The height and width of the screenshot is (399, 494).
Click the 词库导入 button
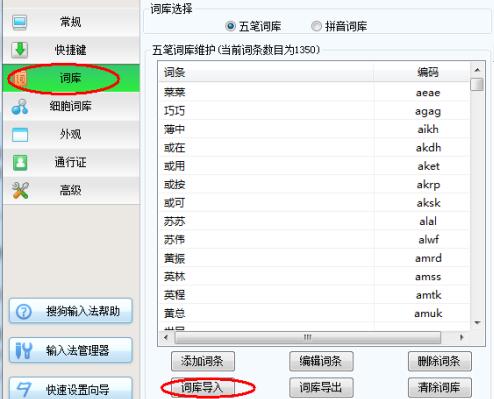(203, 388)
